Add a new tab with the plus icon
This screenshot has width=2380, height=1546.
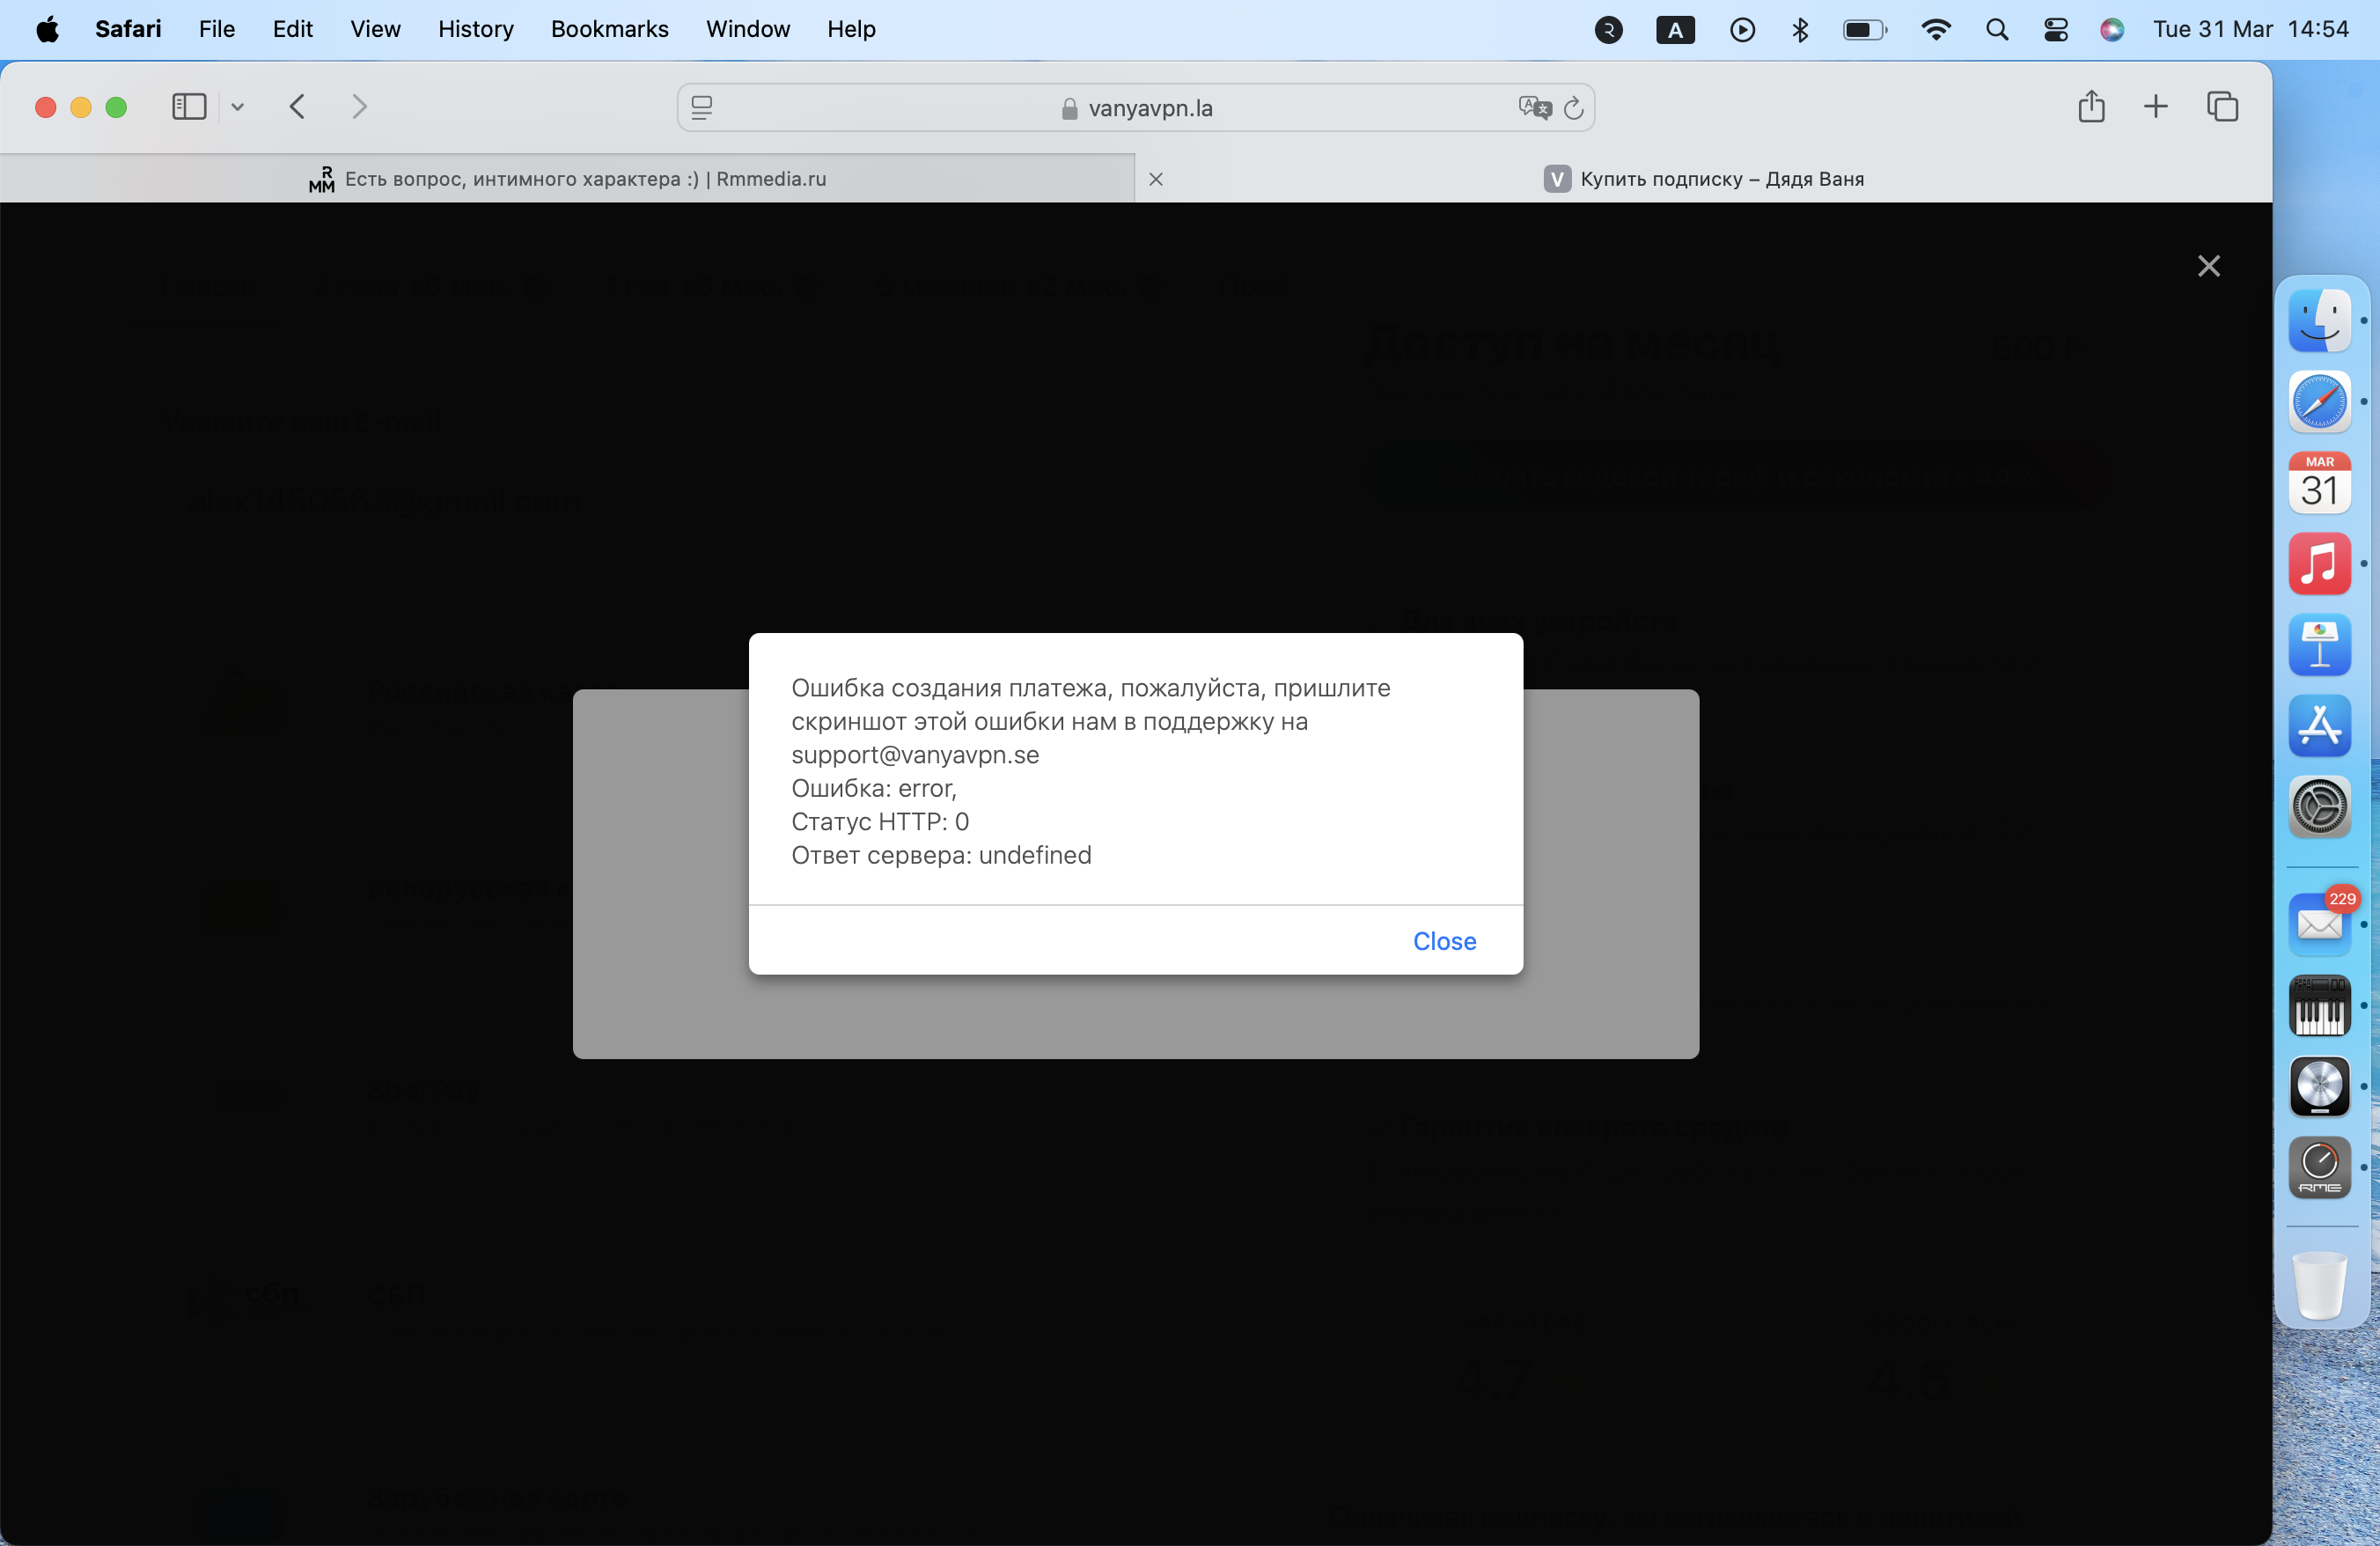[2155, 107]
